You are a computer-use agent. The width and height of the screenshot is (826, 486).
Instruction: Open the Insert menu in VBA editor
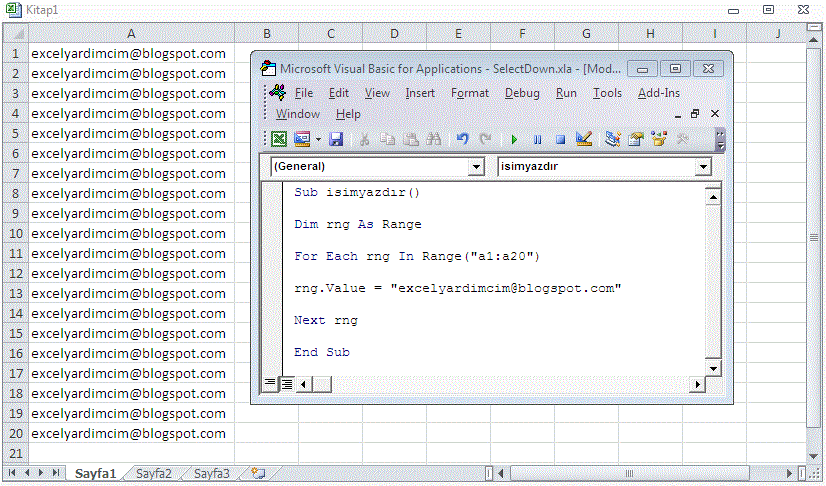coord(420,93)
